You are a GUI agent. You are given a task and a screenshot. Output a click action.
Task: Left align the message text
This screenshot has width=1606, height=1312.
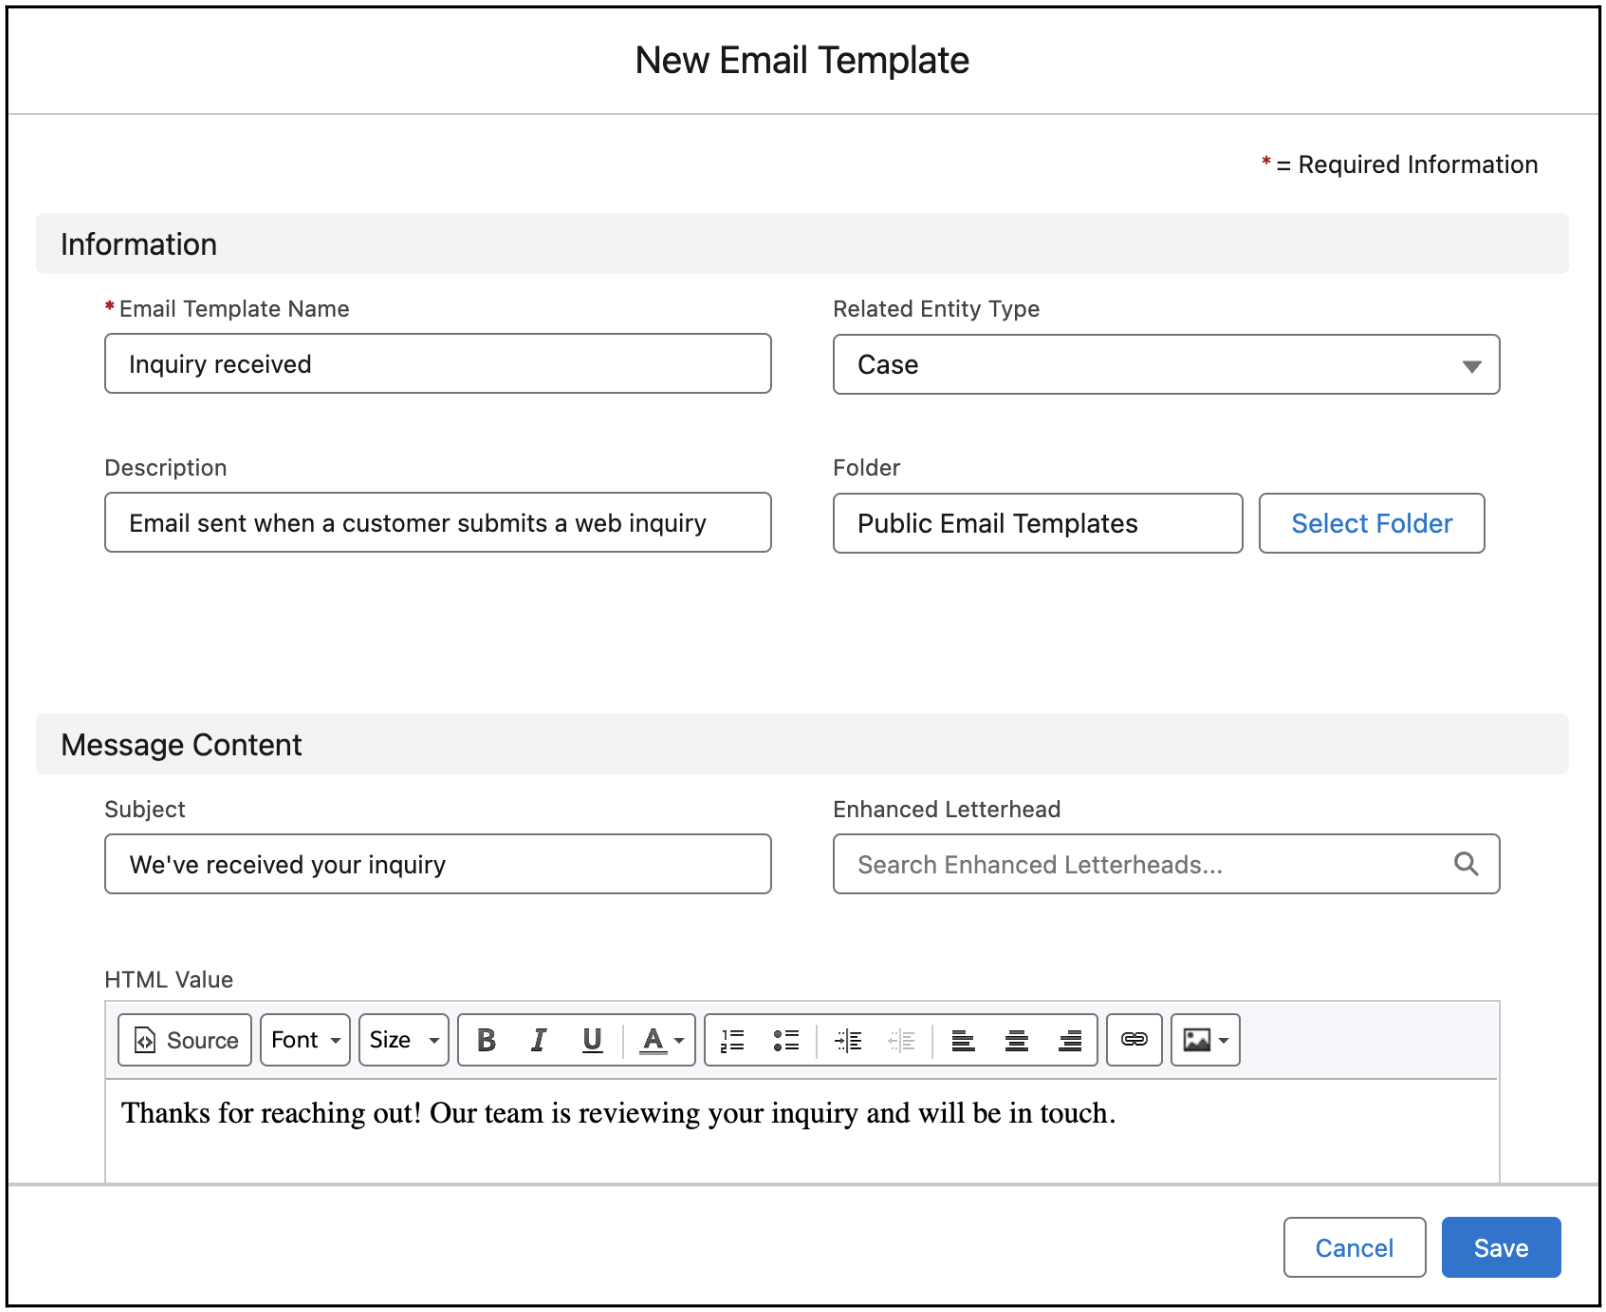click(963, 1040)
